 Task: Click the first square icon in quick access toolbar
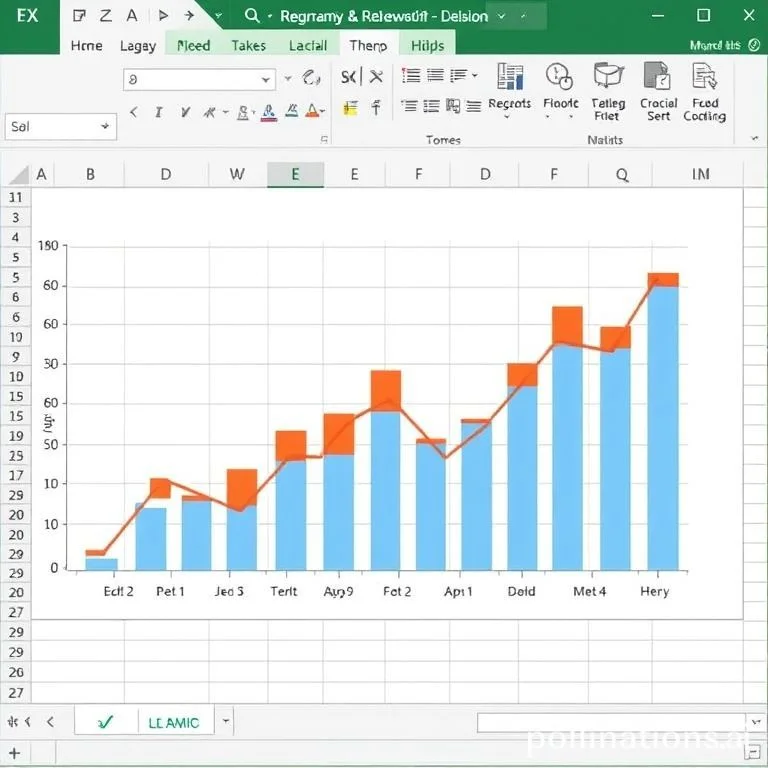tap(79, 16)
